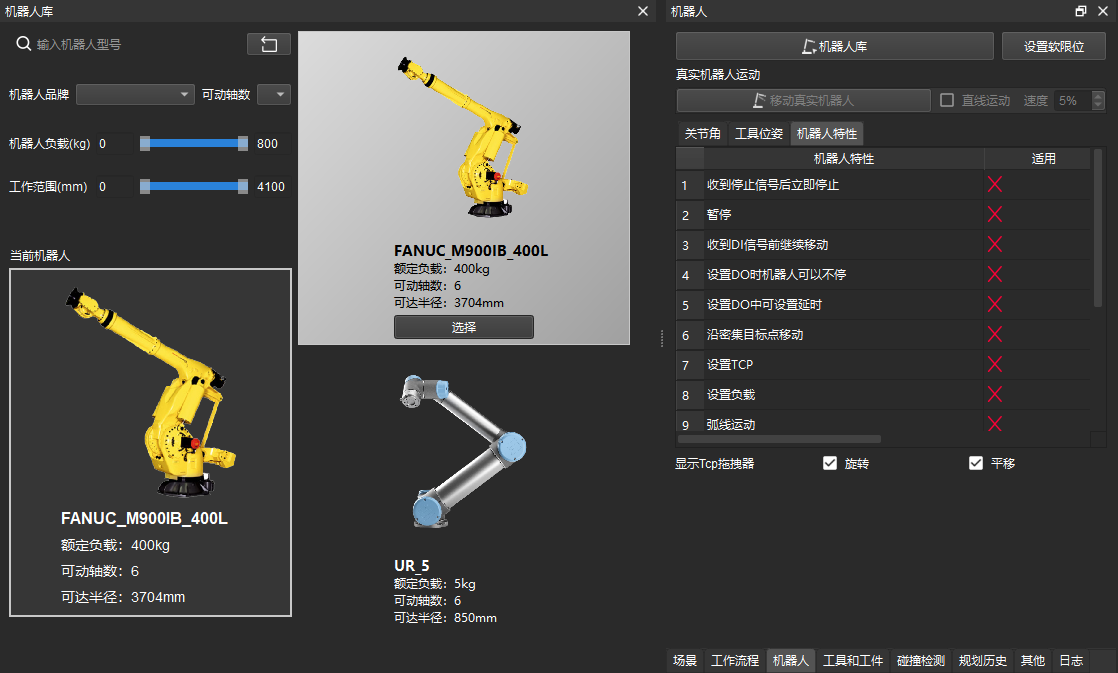Click red X for 收到停止信号后立即停止
The height and width of the screenshot is (673, 1118).
click(x=995, y=185)
